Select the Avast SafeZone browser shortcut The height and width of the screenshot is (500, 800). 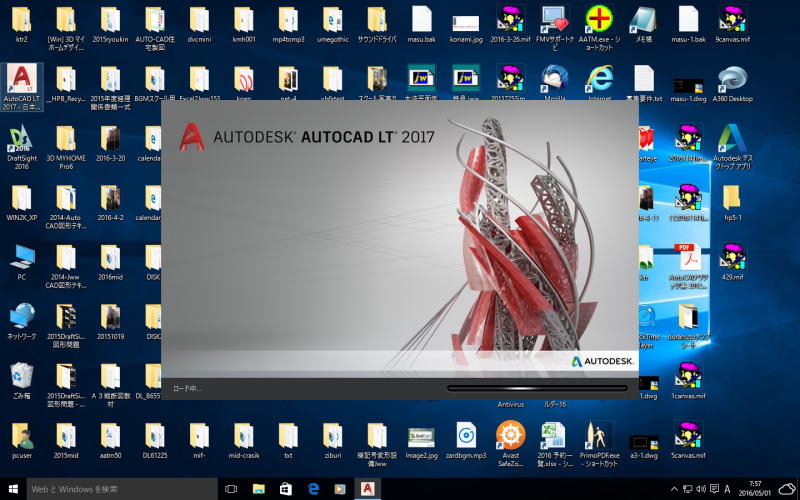click(510, 444)
